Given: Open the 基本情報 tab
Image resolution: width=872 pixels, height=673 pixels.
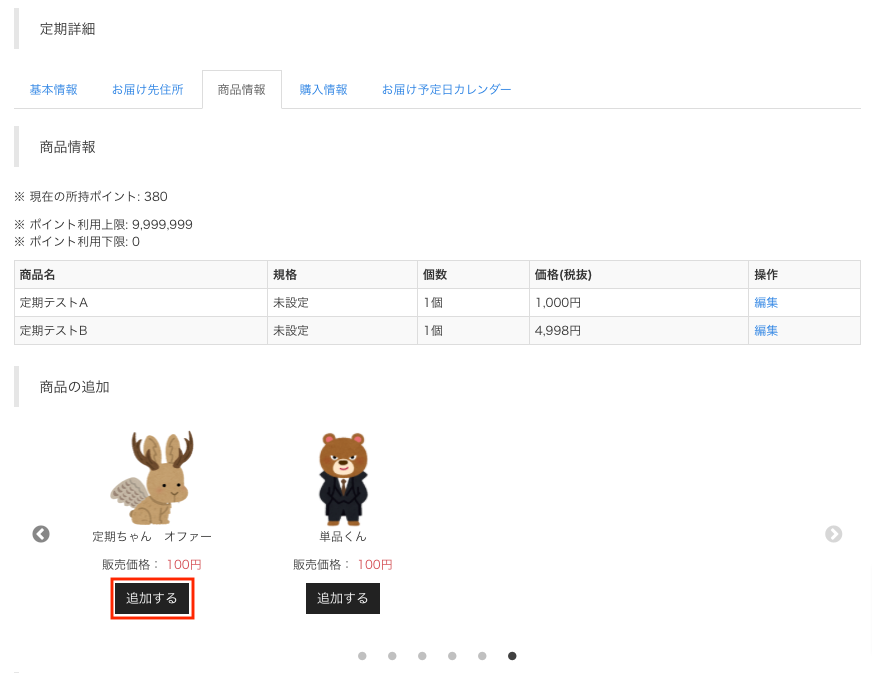Looking at the screenshot, I should click(53, 90).
